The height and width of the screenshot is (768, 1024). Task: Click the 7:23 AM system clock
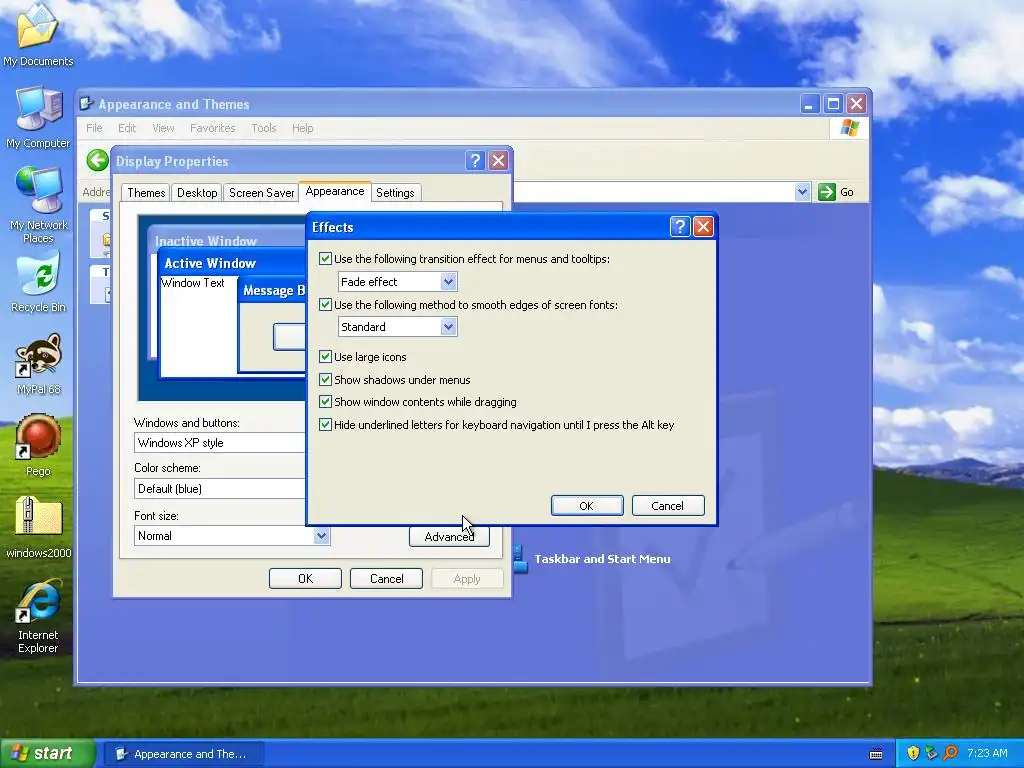tap(987, 753)
